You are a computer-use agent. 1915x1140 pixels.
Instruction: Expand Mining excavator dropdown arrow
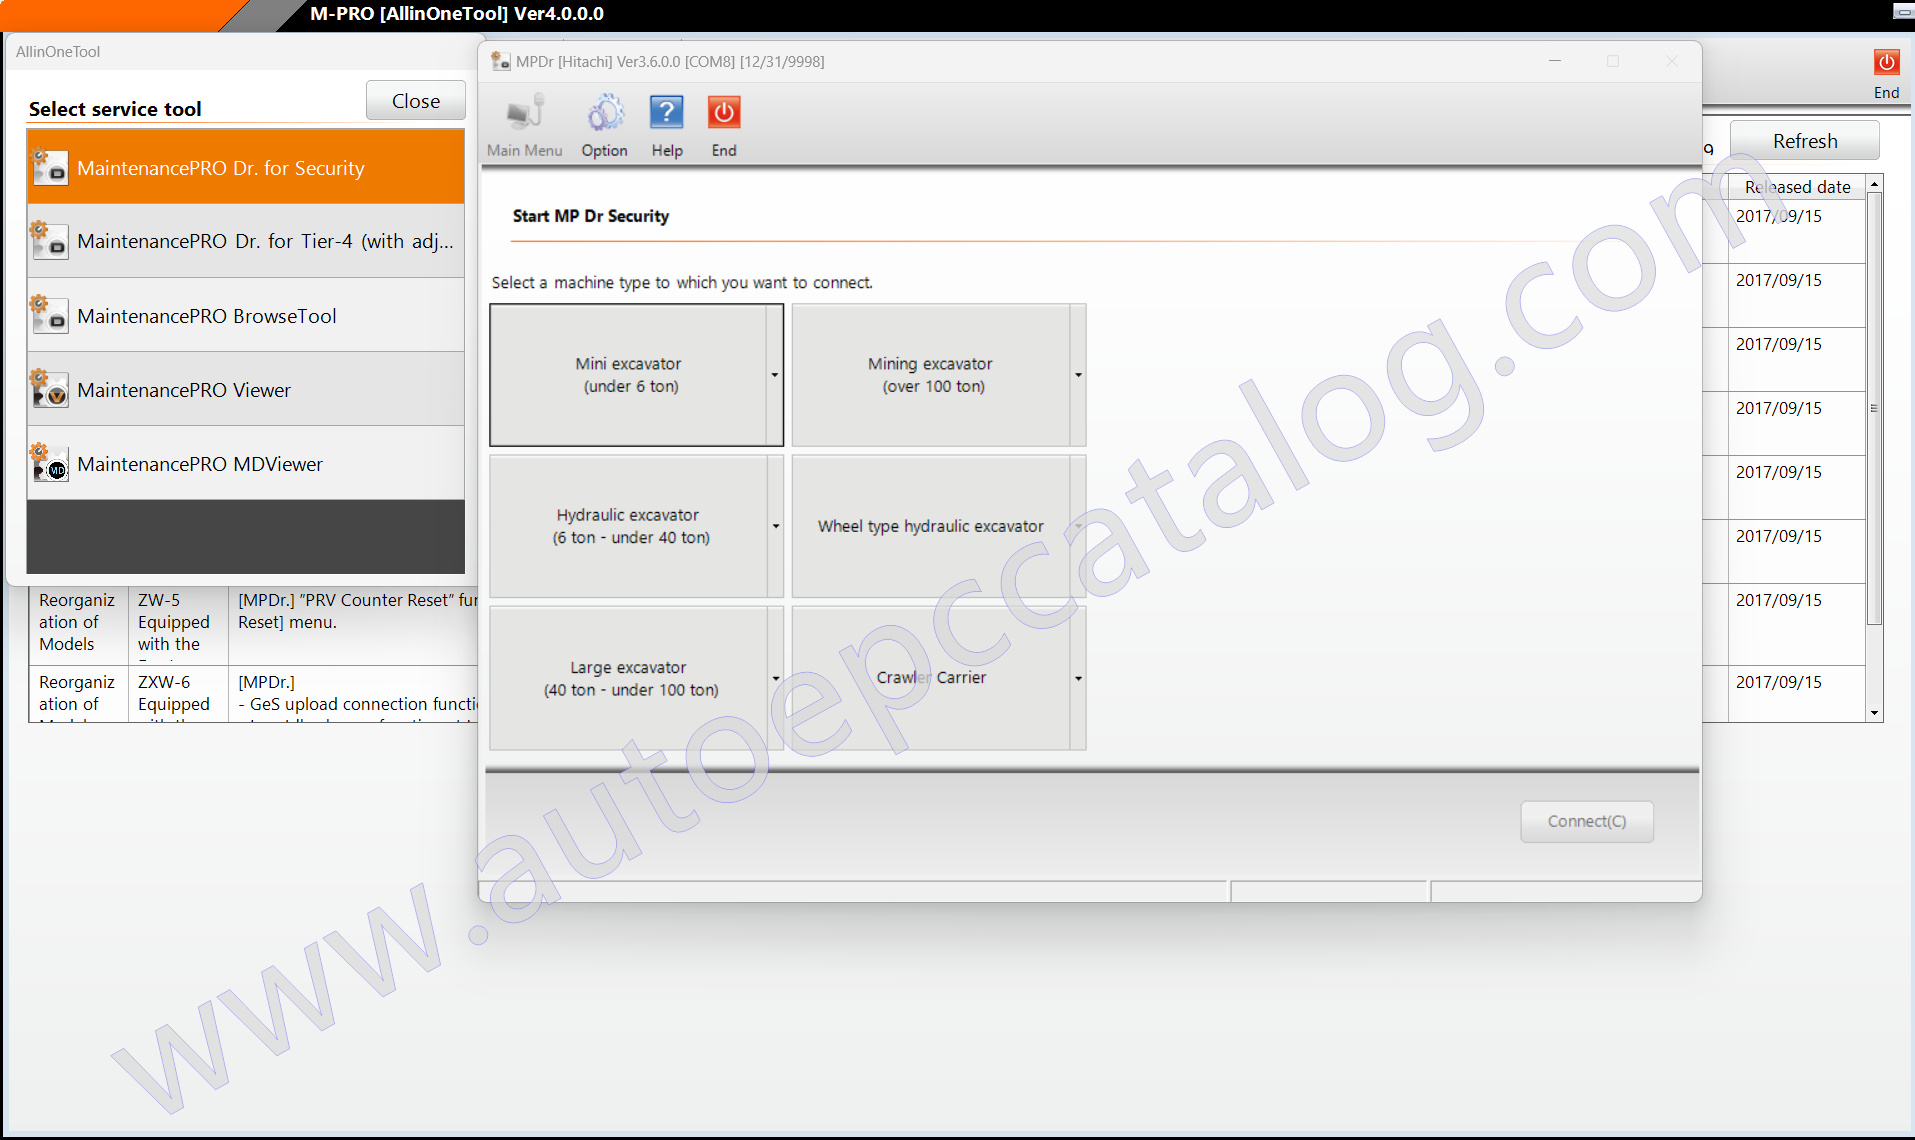(1078, 375)
